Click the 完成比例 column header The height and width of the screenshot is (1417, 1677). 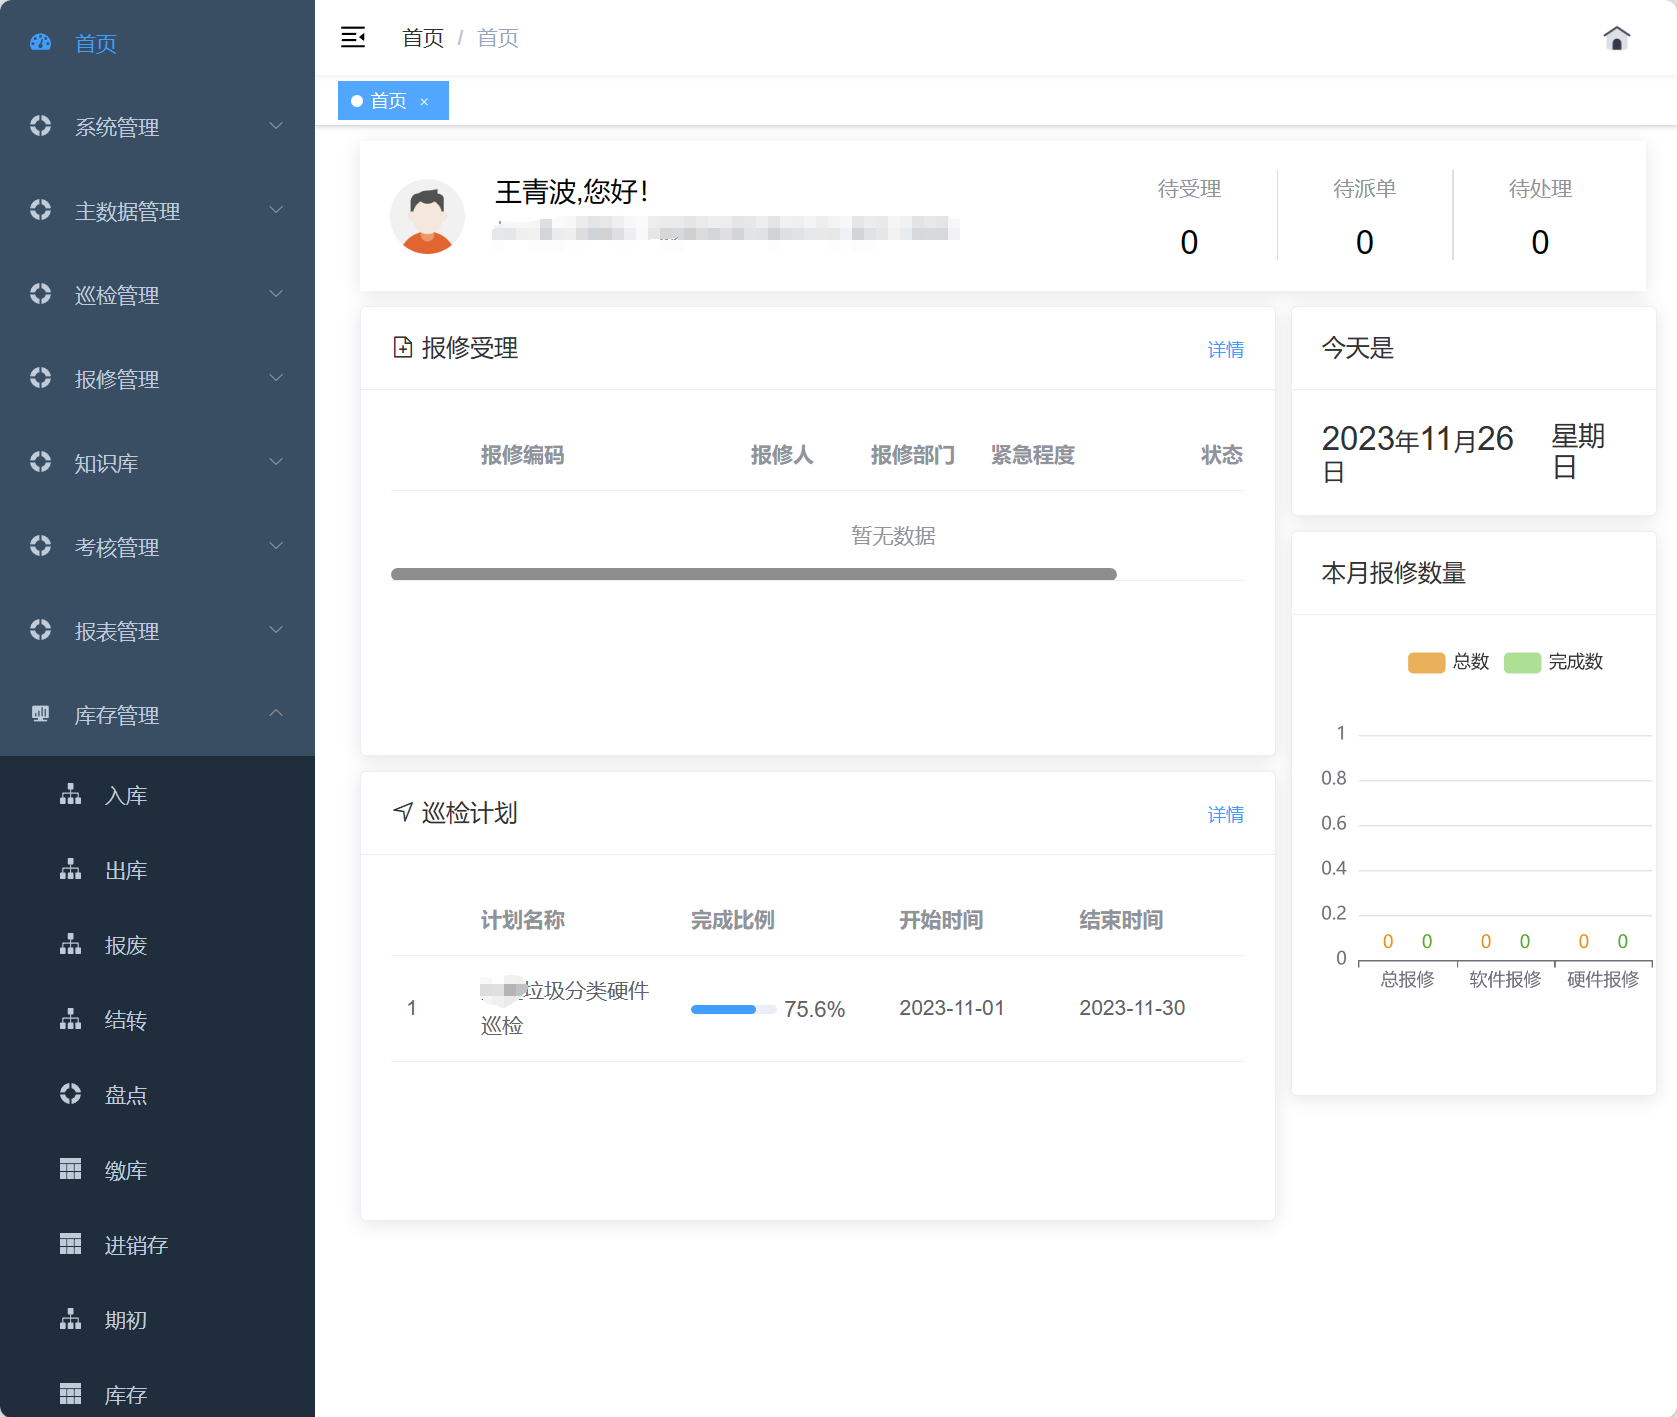coord(733,920)
